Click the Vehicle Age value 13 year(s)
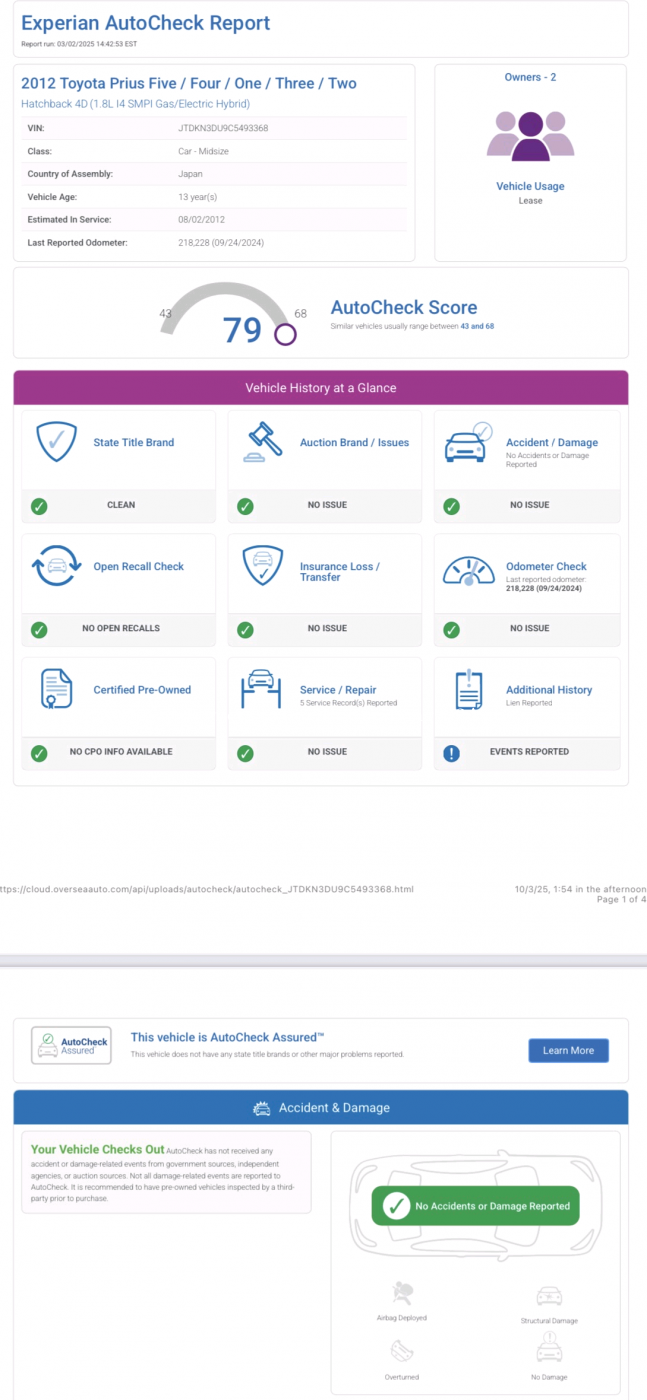The height and width of the screenshot is (1400, 647). (x=197, y=197)
